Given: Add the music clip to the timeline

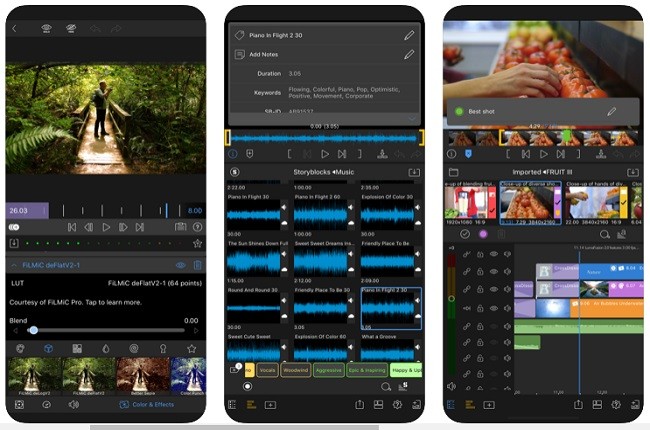Looking at the screenshot, I should tap(382, 154).
